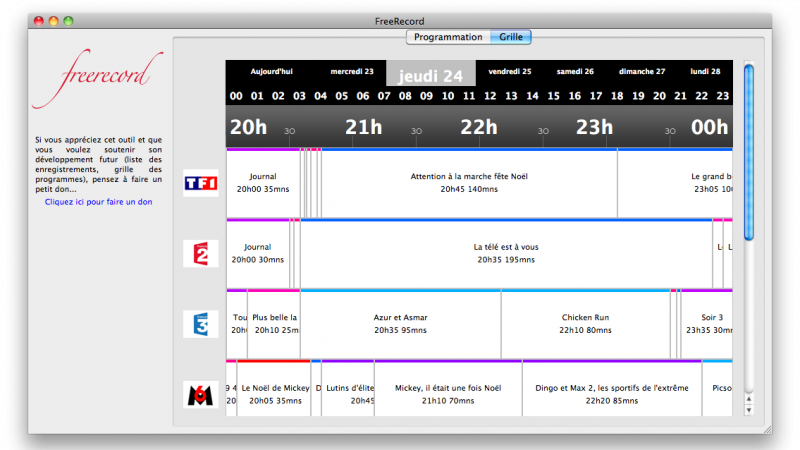800x450 pixels.
Task: Switch to the Programmation tab
Action: point(448,37)
